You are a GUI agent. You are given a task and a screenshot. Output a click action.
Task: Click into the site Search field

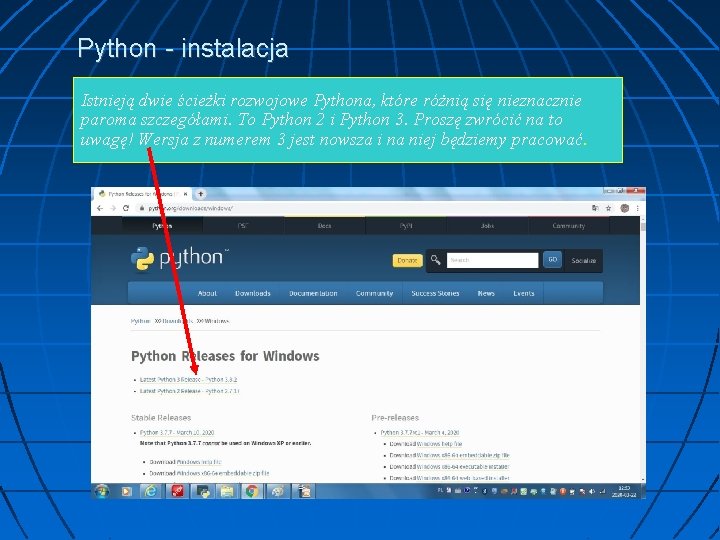point(492,260)
